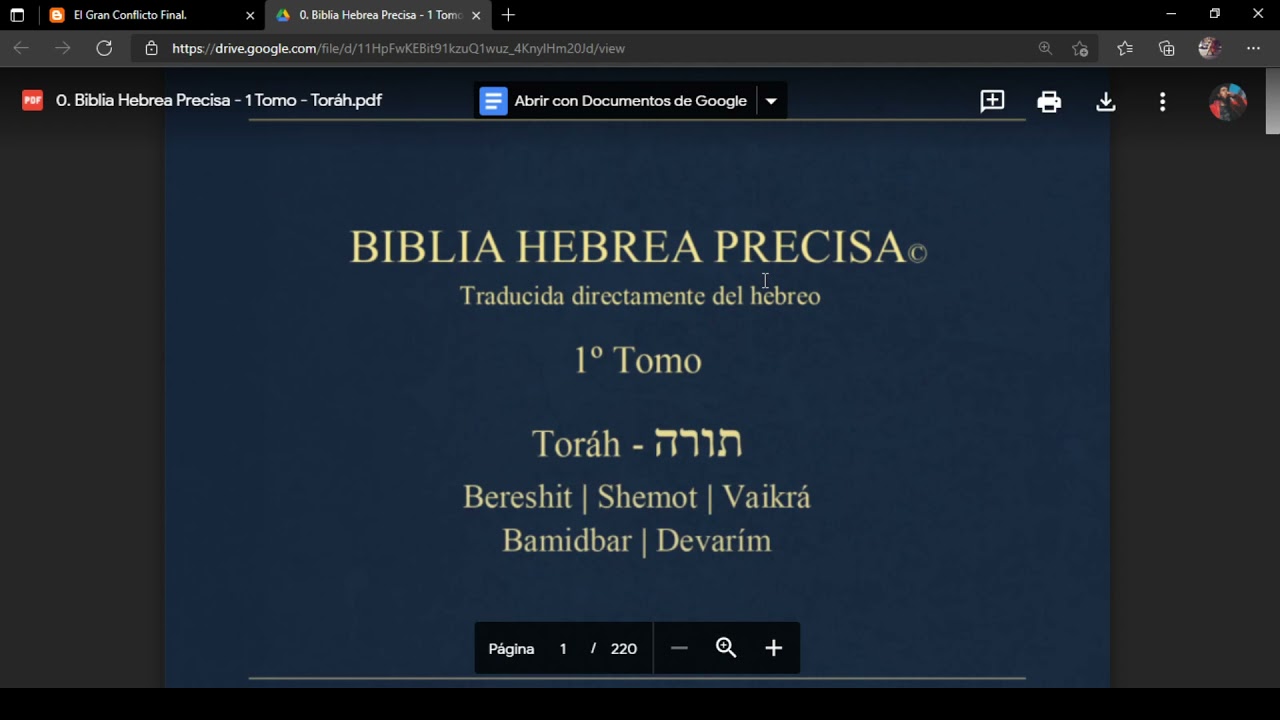Viewport: 1280px width, 720px height.
Task: Click the vertical scrollbar thumb
Action: point(1272,100)
